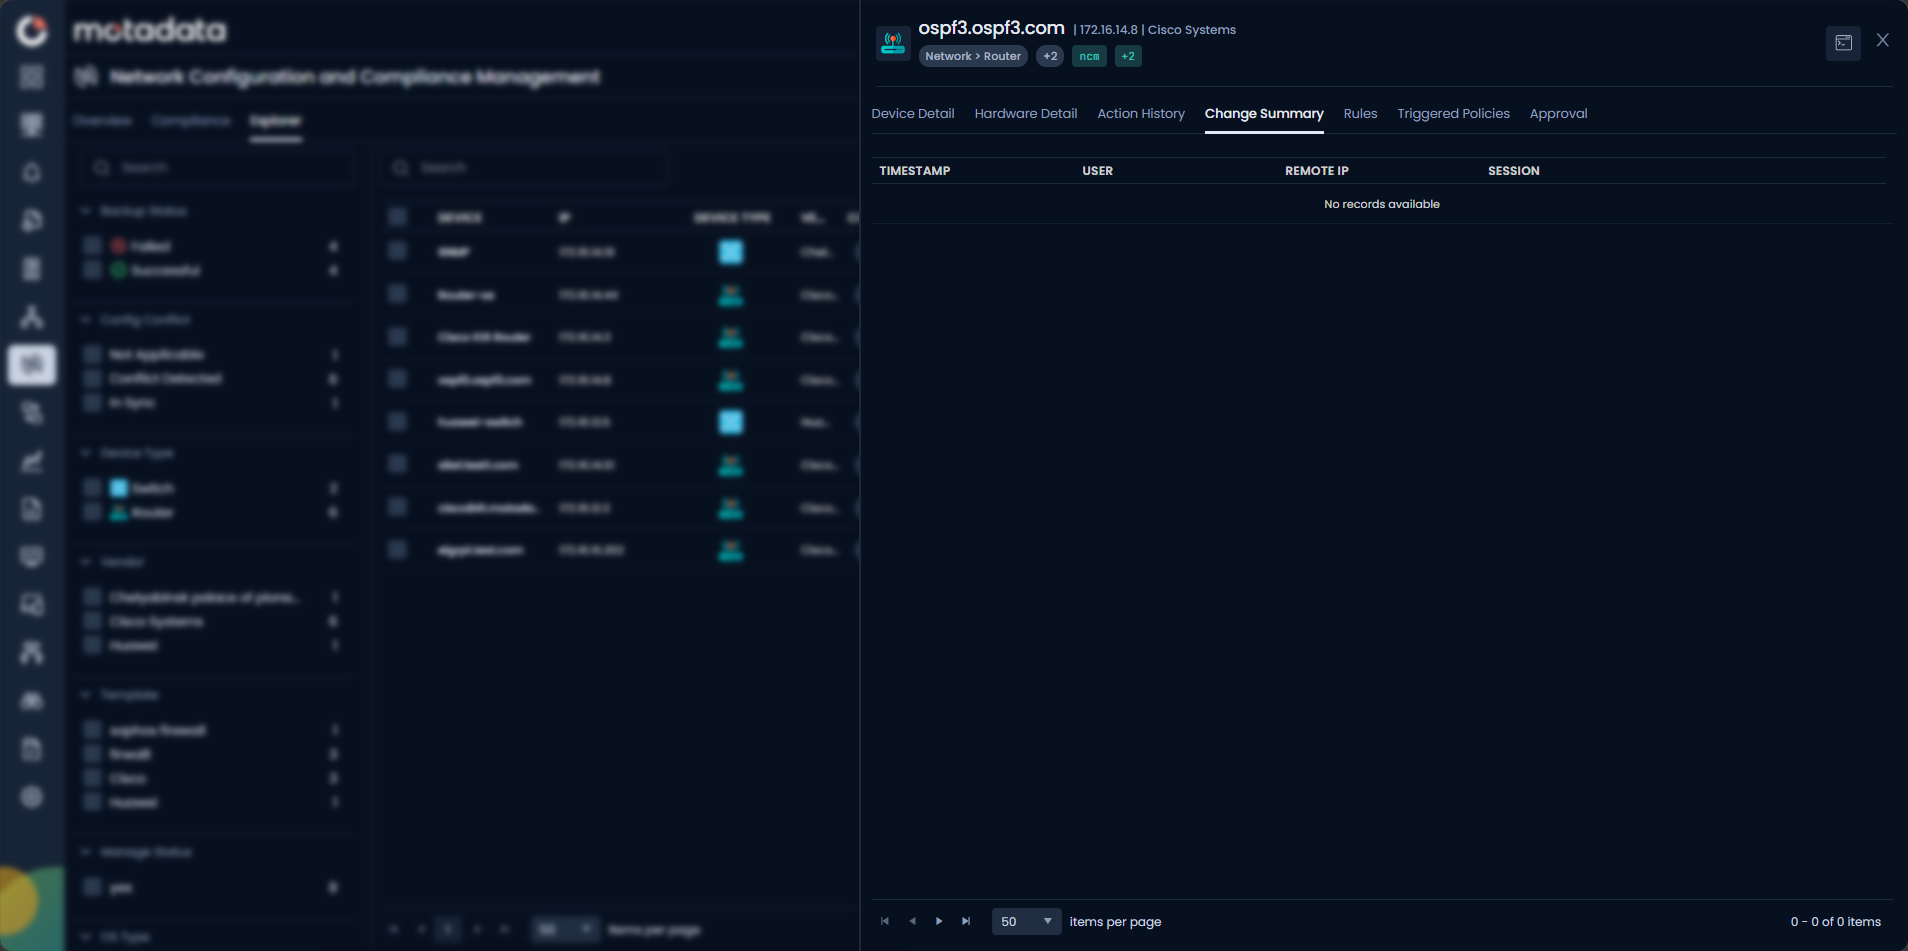
Task: Open the Rules tab
Action: click(1360, 114)
